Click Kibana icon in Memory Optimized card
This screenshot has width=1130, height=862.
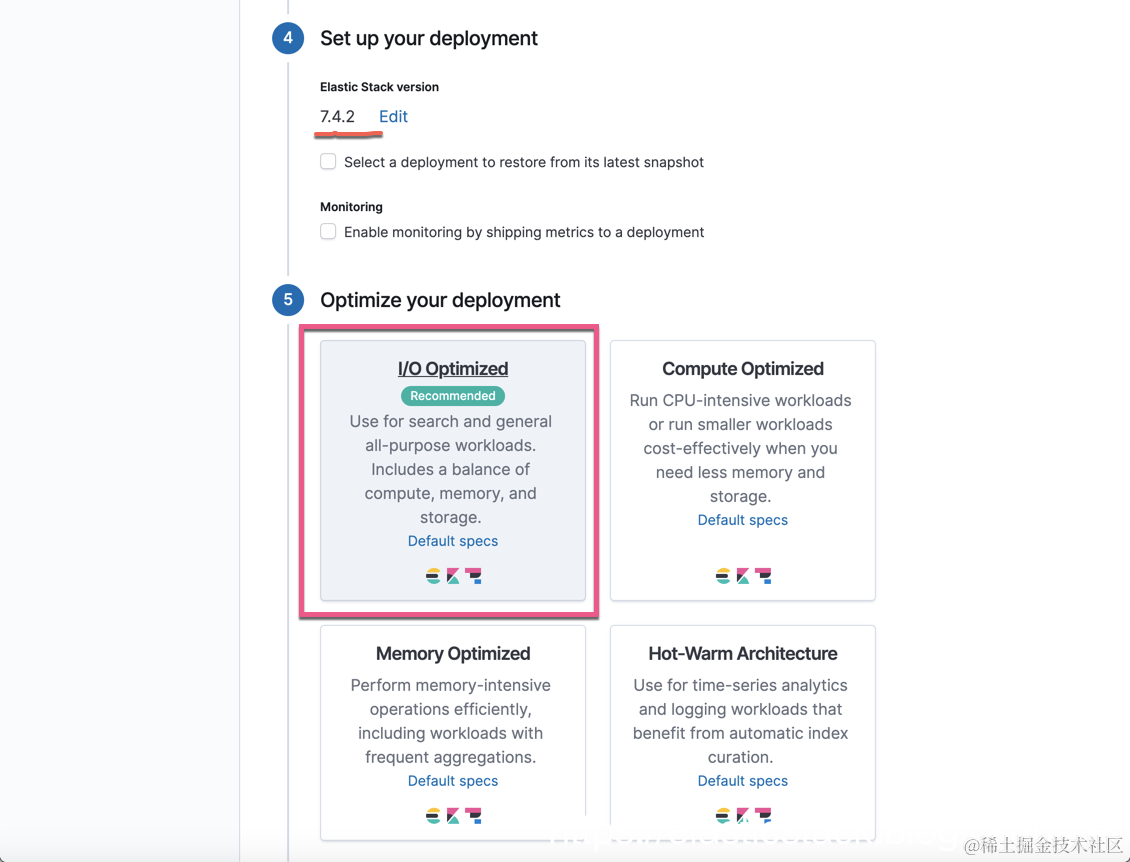tap(453, 816)
